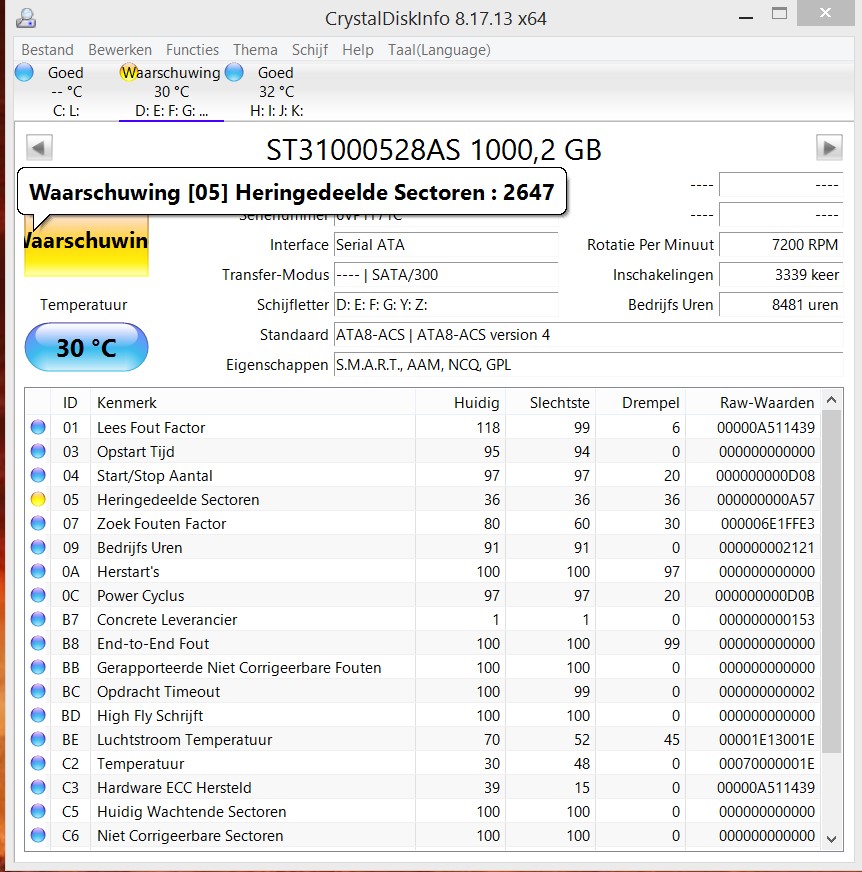The image size is (862, 872).
Task: Click the Huidig column header
Action: coord(460,403)
